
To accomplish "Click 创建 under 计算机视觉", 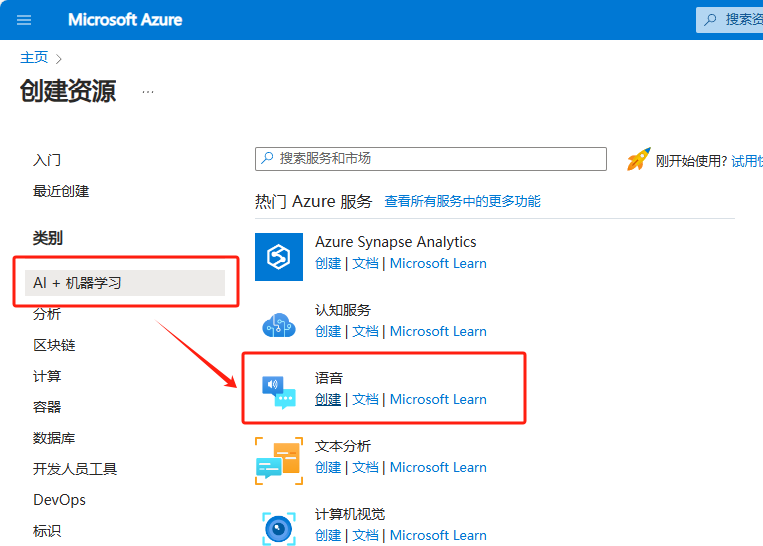I will click(328, 535).
